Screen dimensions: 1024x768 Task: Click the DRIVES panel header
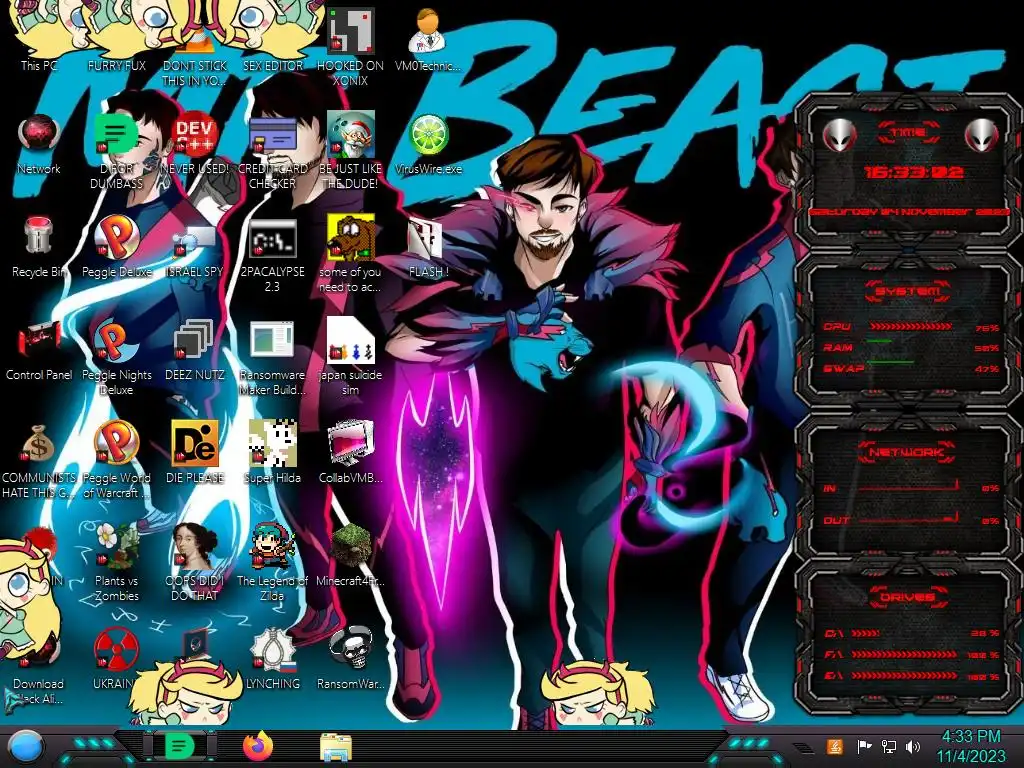[907, 597]
